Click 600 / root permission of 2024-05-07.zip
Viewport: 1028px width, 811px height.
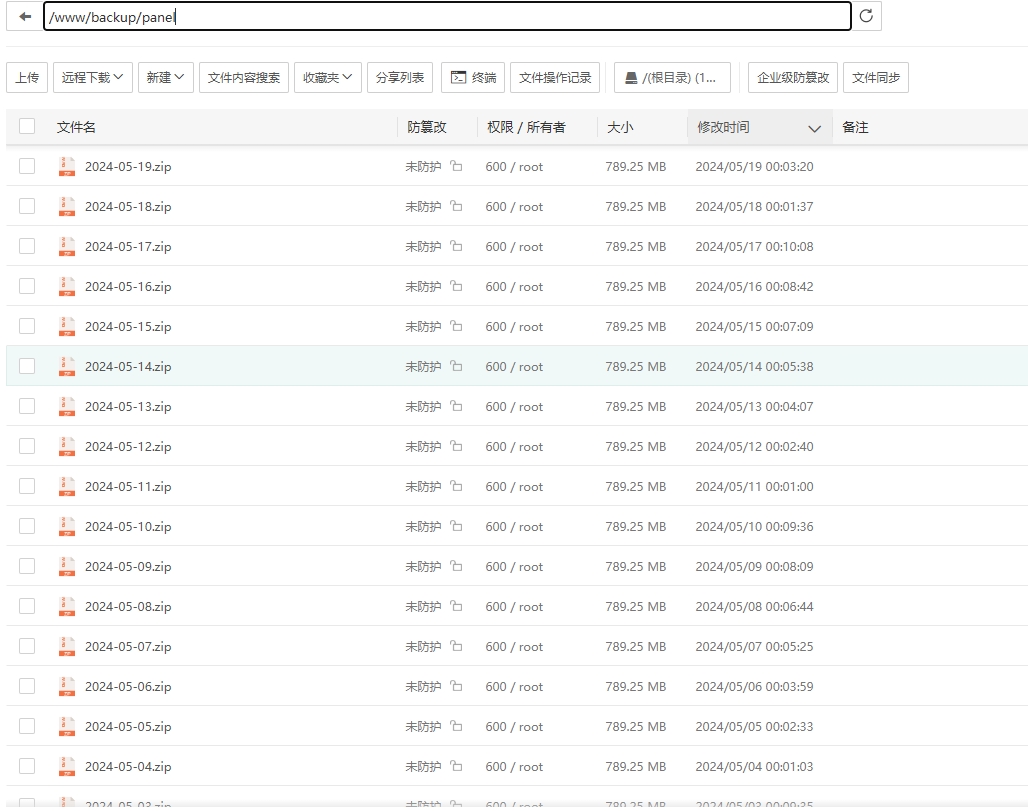514,646
